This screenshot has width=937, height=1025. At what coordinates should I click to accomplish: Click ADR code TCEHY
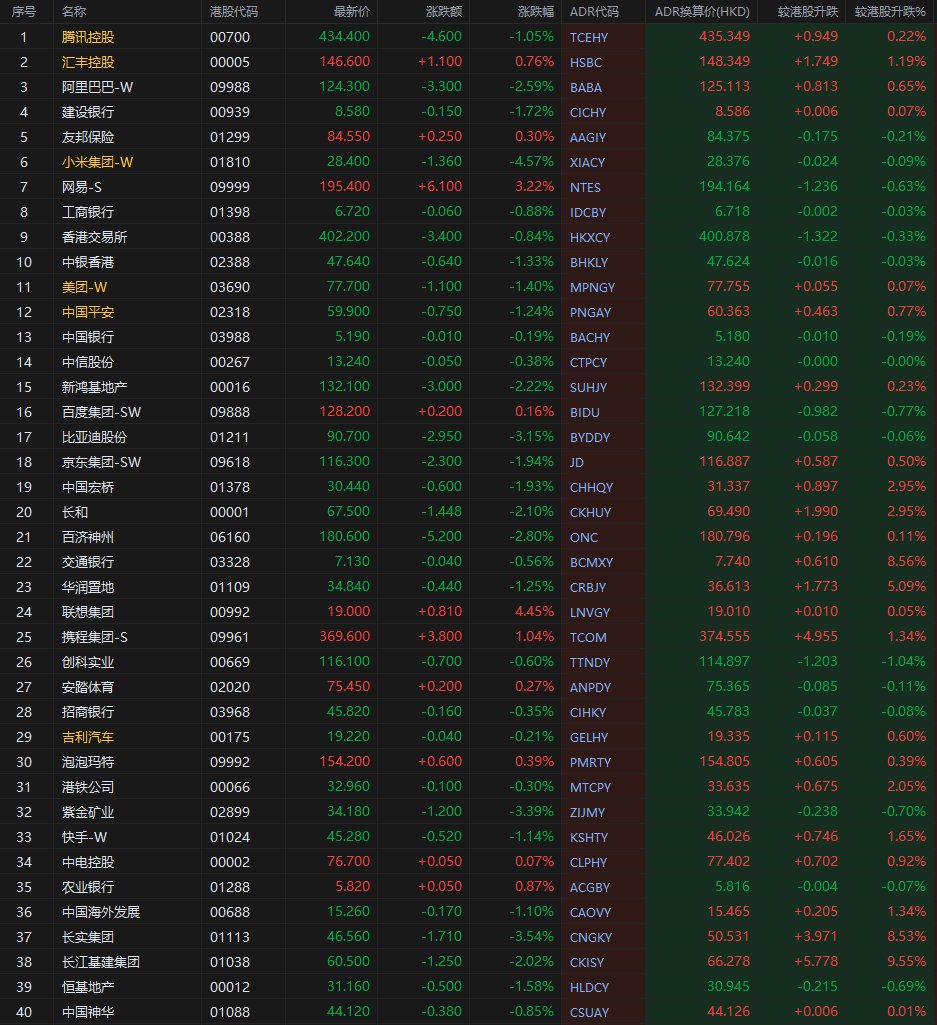(588, 37)
